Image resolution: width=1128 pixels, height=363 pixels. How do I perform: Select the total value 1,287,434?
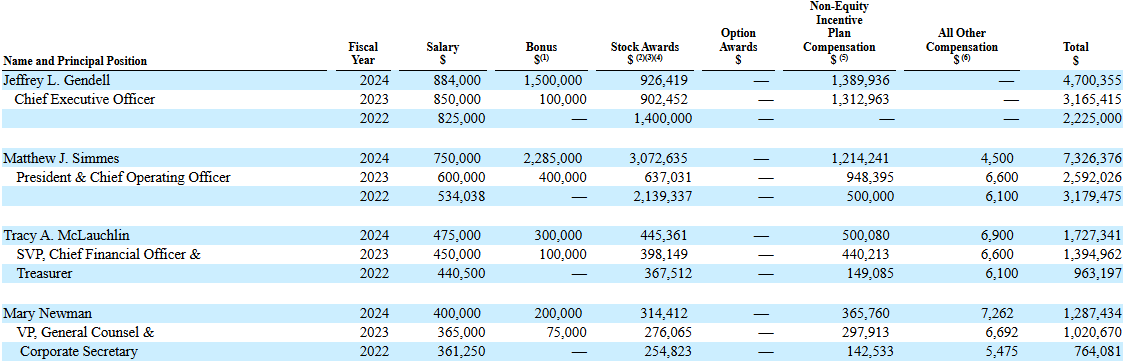[1092, 313]
